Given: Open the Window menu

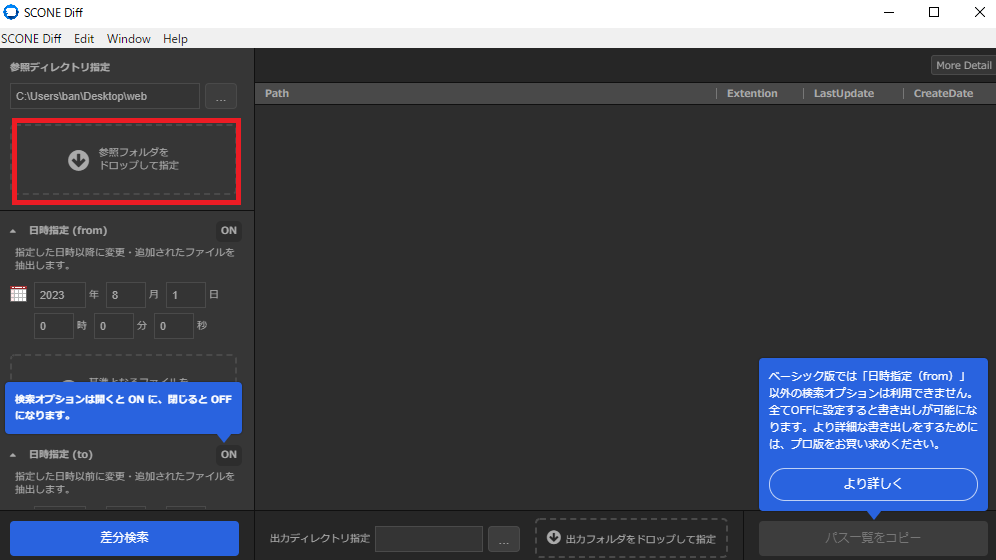Looking at the screenshot, I should pos(128,39).
